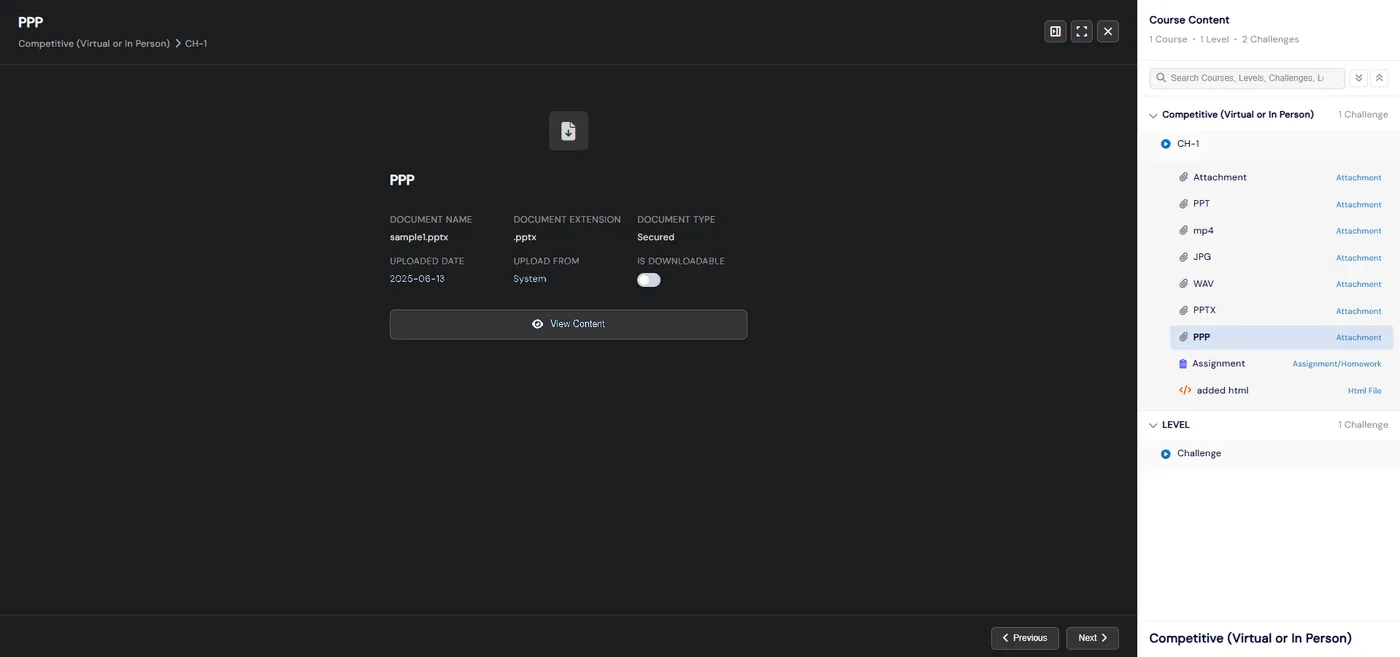The height and width of the screenshot is (657, 1400).
Task: Click Competitive breadcrumb link in header
Action: [x=94, y=44]
